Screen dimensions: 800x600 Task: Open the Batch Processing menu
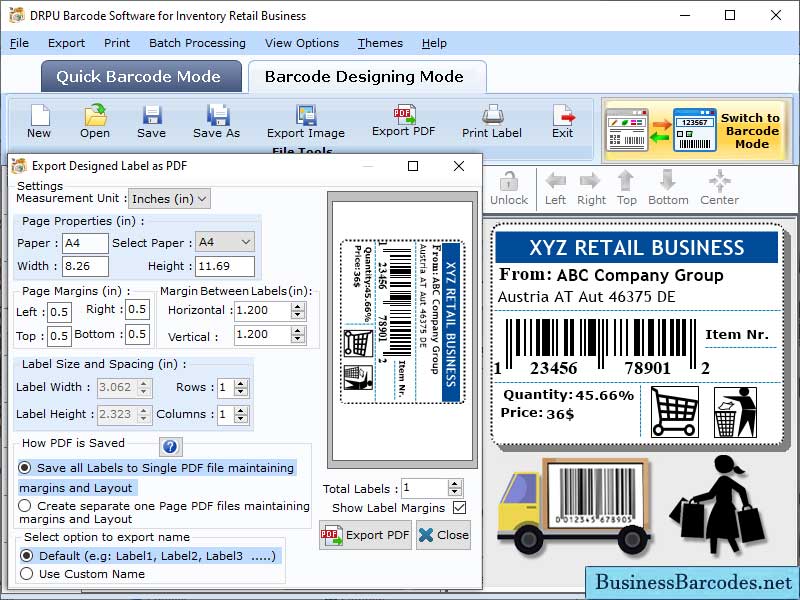click(x=197, y=43)
